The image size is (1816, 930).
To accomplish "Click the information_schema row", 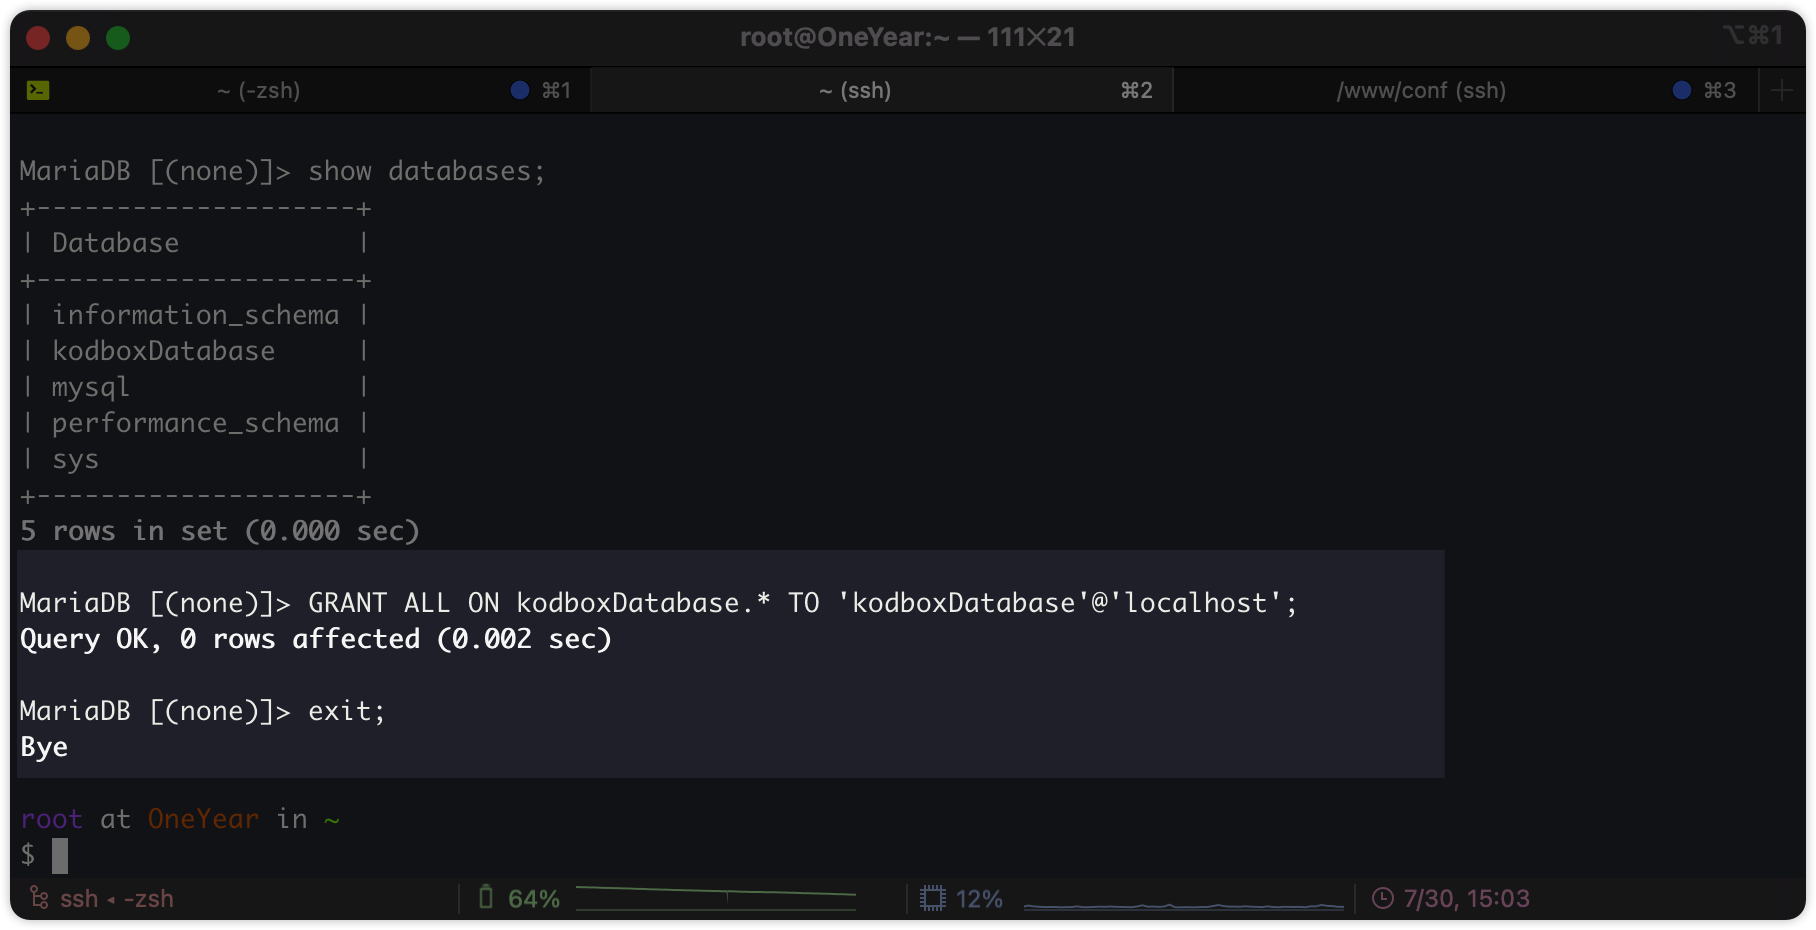I will coord(196,315).
